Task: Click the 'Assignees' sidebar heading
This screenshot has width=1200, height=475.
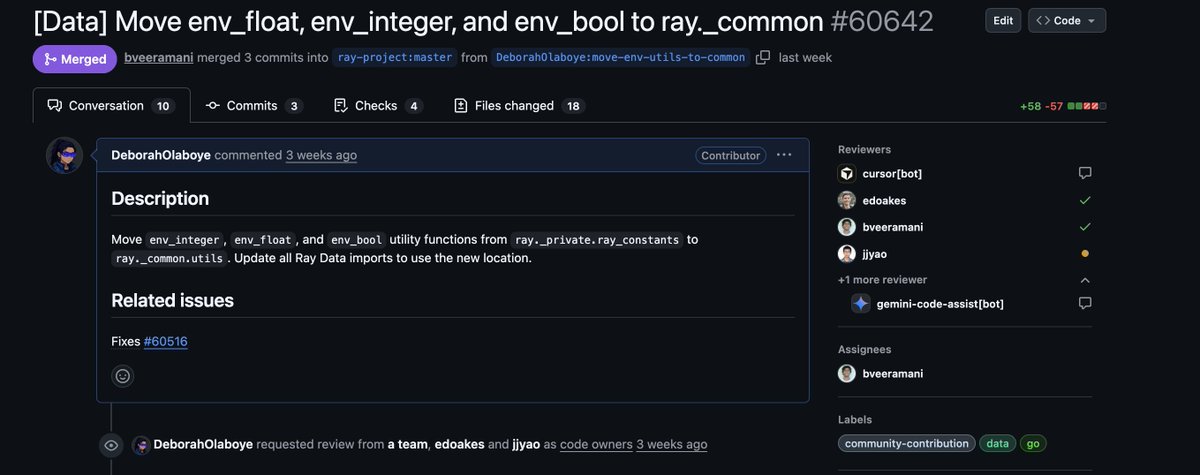Action: pos(865,349)
